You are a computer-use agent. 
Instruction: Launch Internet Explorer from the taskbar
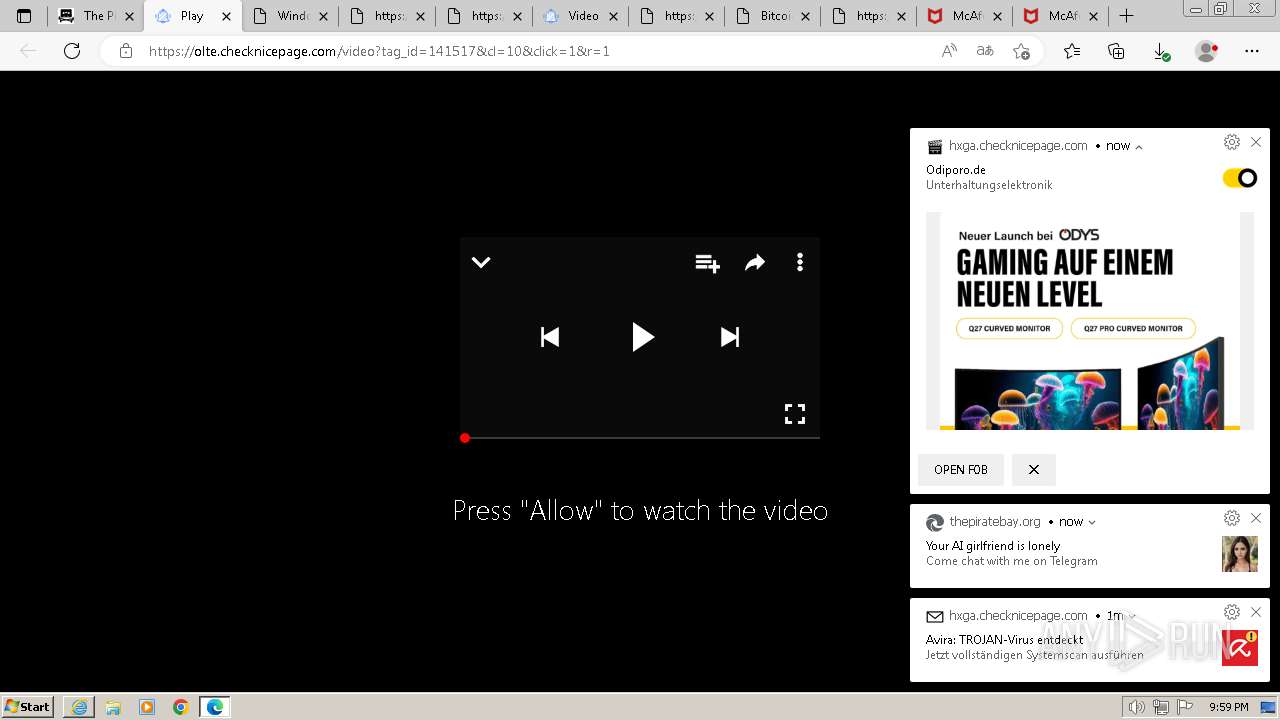point(79,707)
